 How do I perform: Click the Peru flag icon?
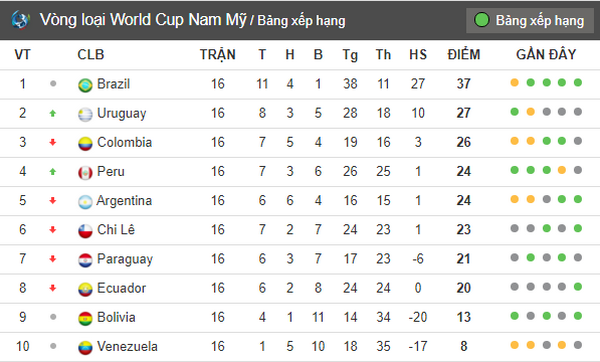click(x=85, y=173)
